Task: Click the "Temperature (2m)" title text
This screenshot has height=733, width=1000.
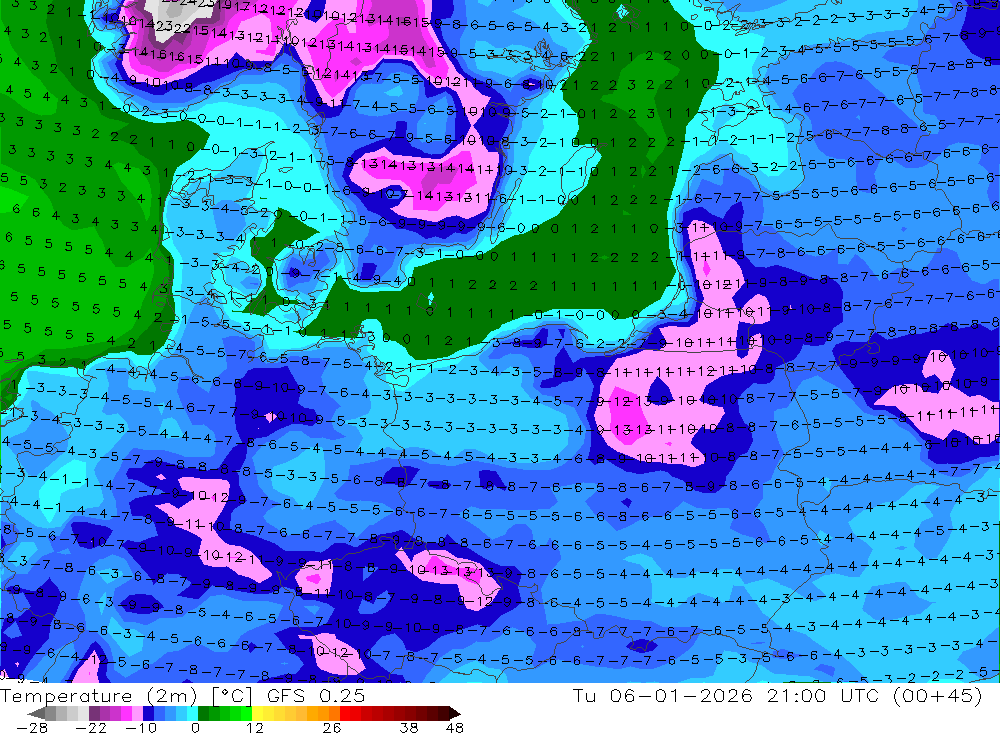Action: [x=98, y=696]
